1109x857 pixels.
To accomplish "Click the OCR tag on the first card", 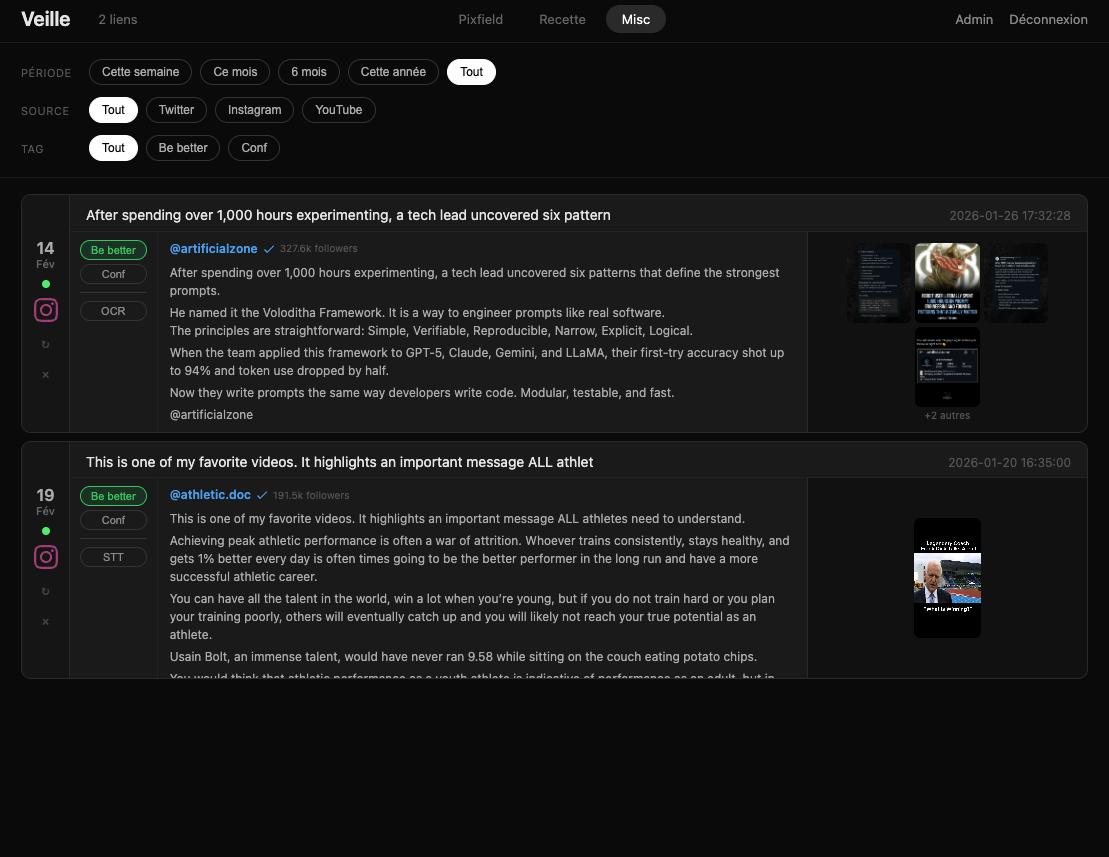I will [x=113, y=310].
